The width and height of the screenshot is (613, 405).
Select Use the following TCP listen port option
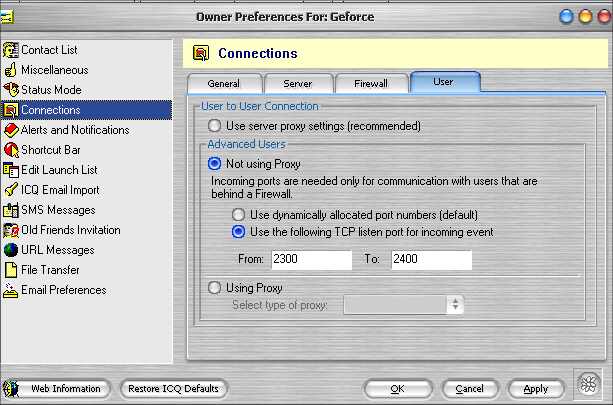(x=238, y=232)
